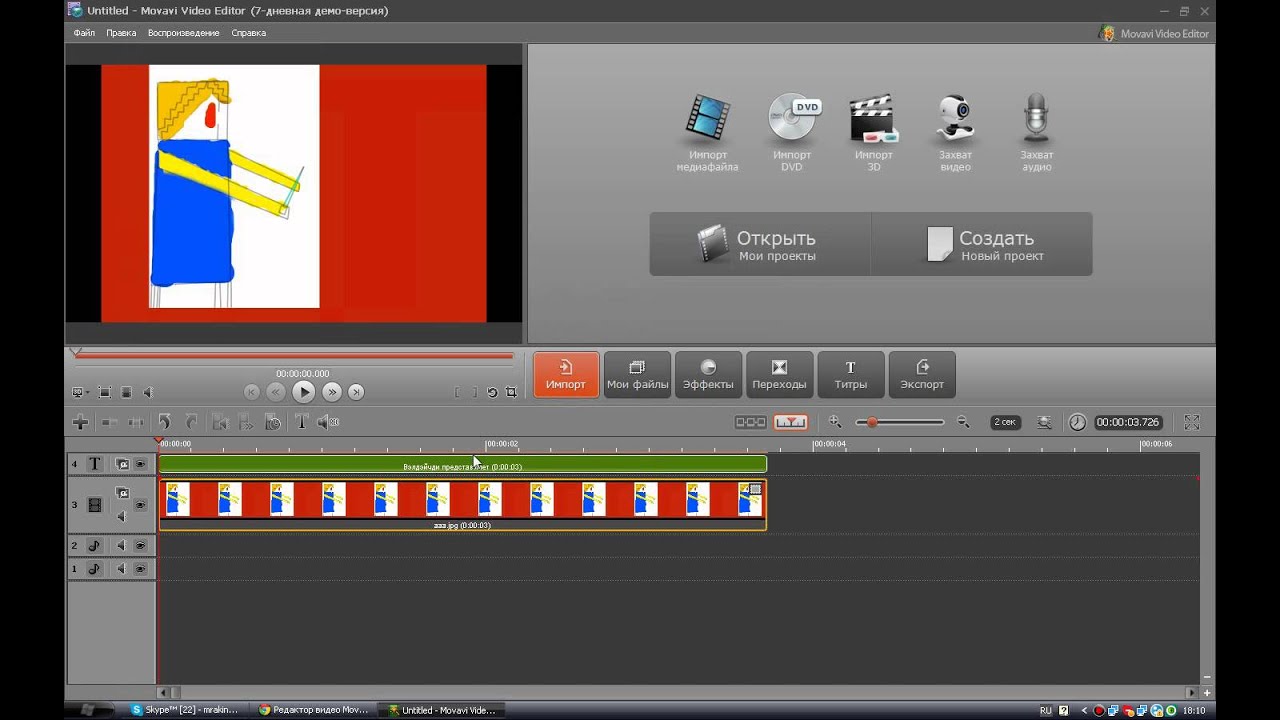Click the timecode field 00:00:03.726

[1128, 423]
